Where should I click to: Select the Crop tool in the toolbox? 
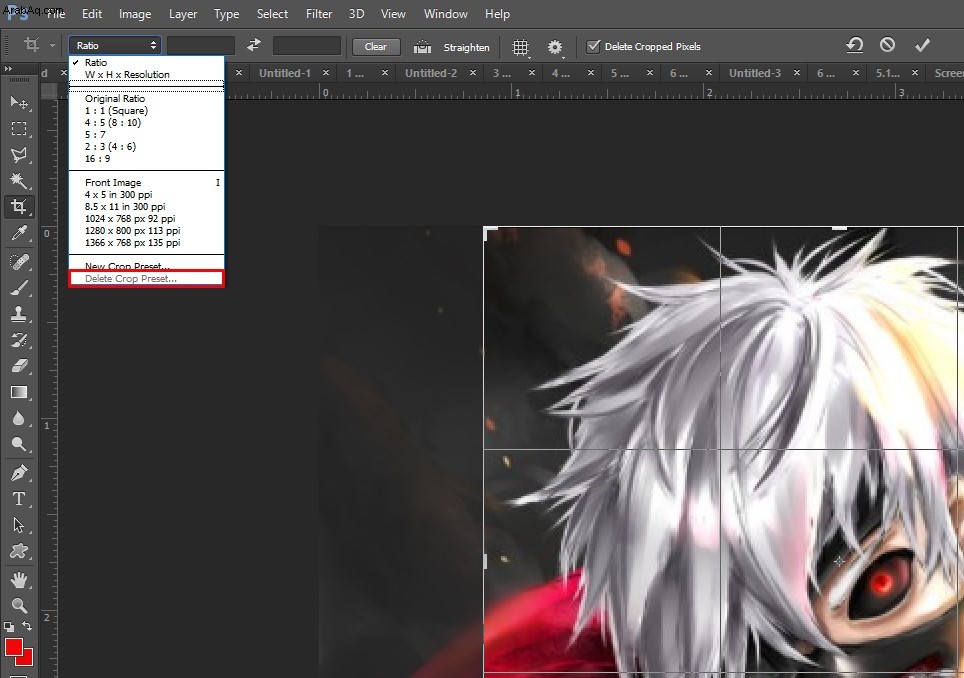click(19, 207)
